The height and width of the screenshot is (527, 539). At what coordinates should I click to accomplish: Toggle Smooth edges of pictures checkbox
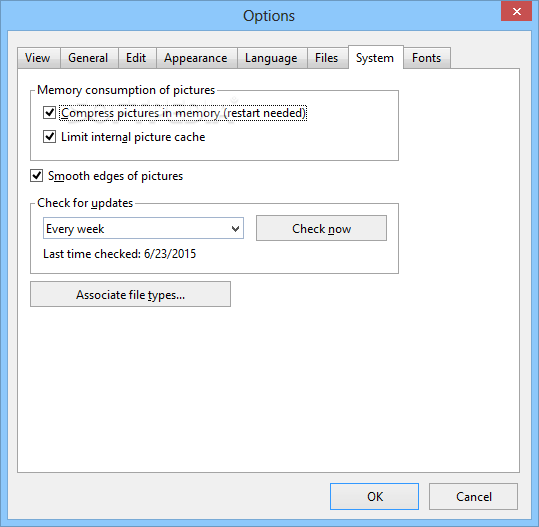(x=36, y=175)
